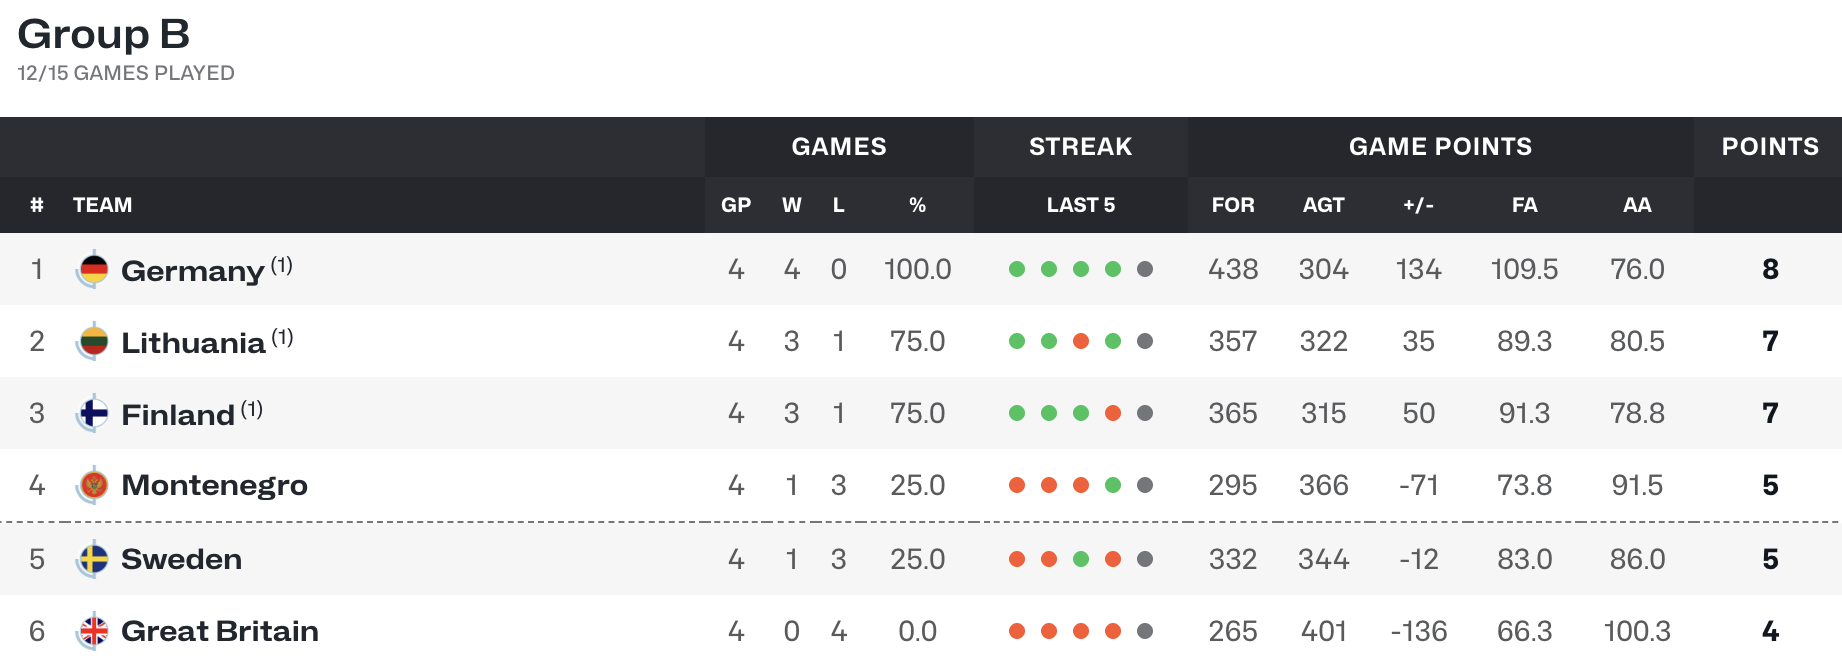Image resolution: width=1842 pixels, height=664 pixels.
Task: Click the Lithuania flag icon
Action: pyautogui.click(x=93, y=341)
